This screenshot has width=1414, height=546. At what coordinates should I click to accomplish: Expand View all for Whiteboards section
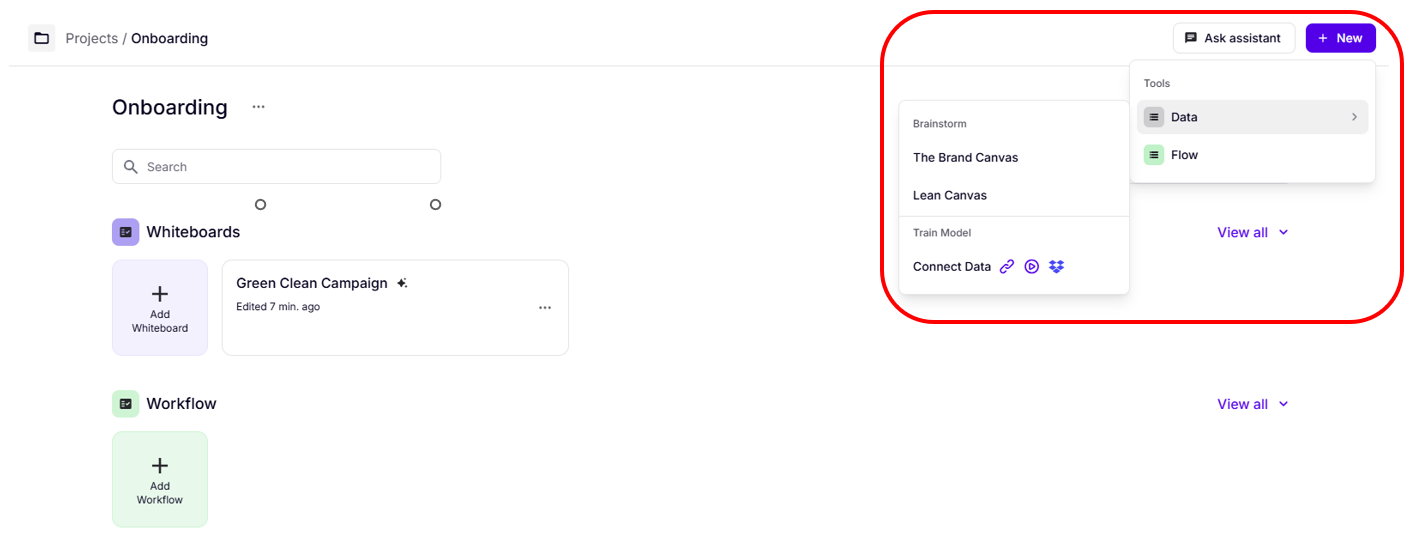pos(1253,232)
